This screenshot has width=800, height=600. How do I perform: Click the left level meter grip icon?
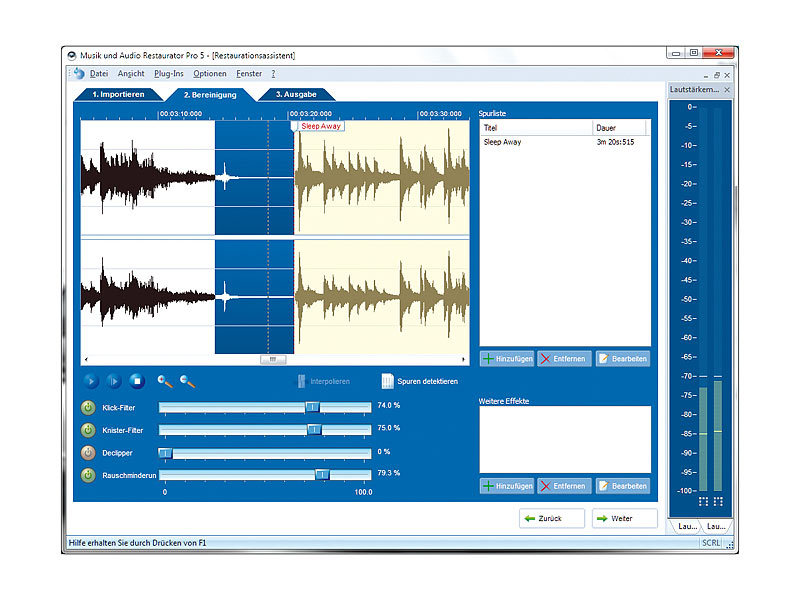pos(703,501)
